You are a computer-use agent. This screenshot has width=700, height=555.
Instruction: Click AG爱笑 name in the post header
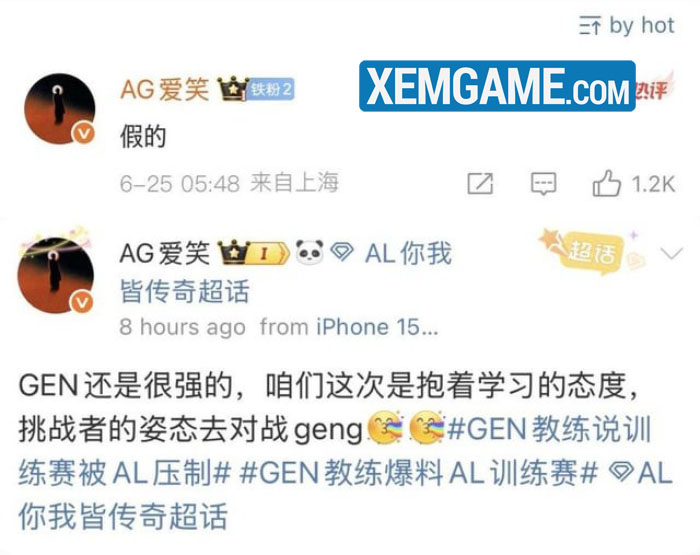(165, 253)
